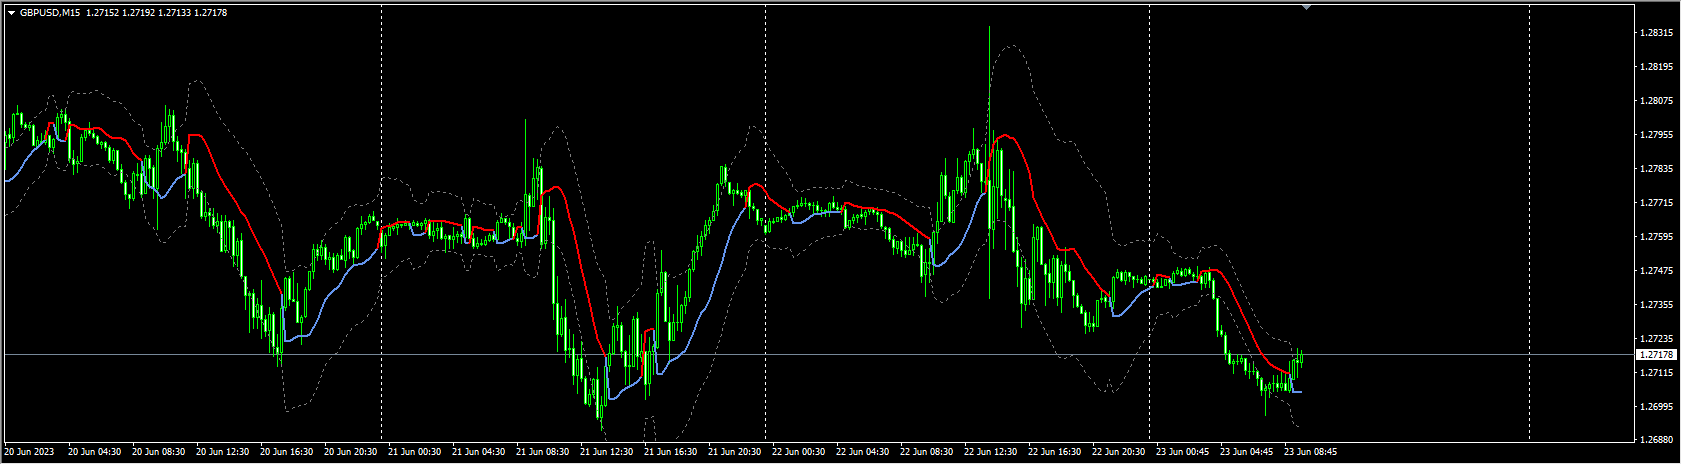The image size is (1682, 465).
Task: Click the GBPUSD,M15 chart title text
Action: pyautogui.click(x=50, y=13)
